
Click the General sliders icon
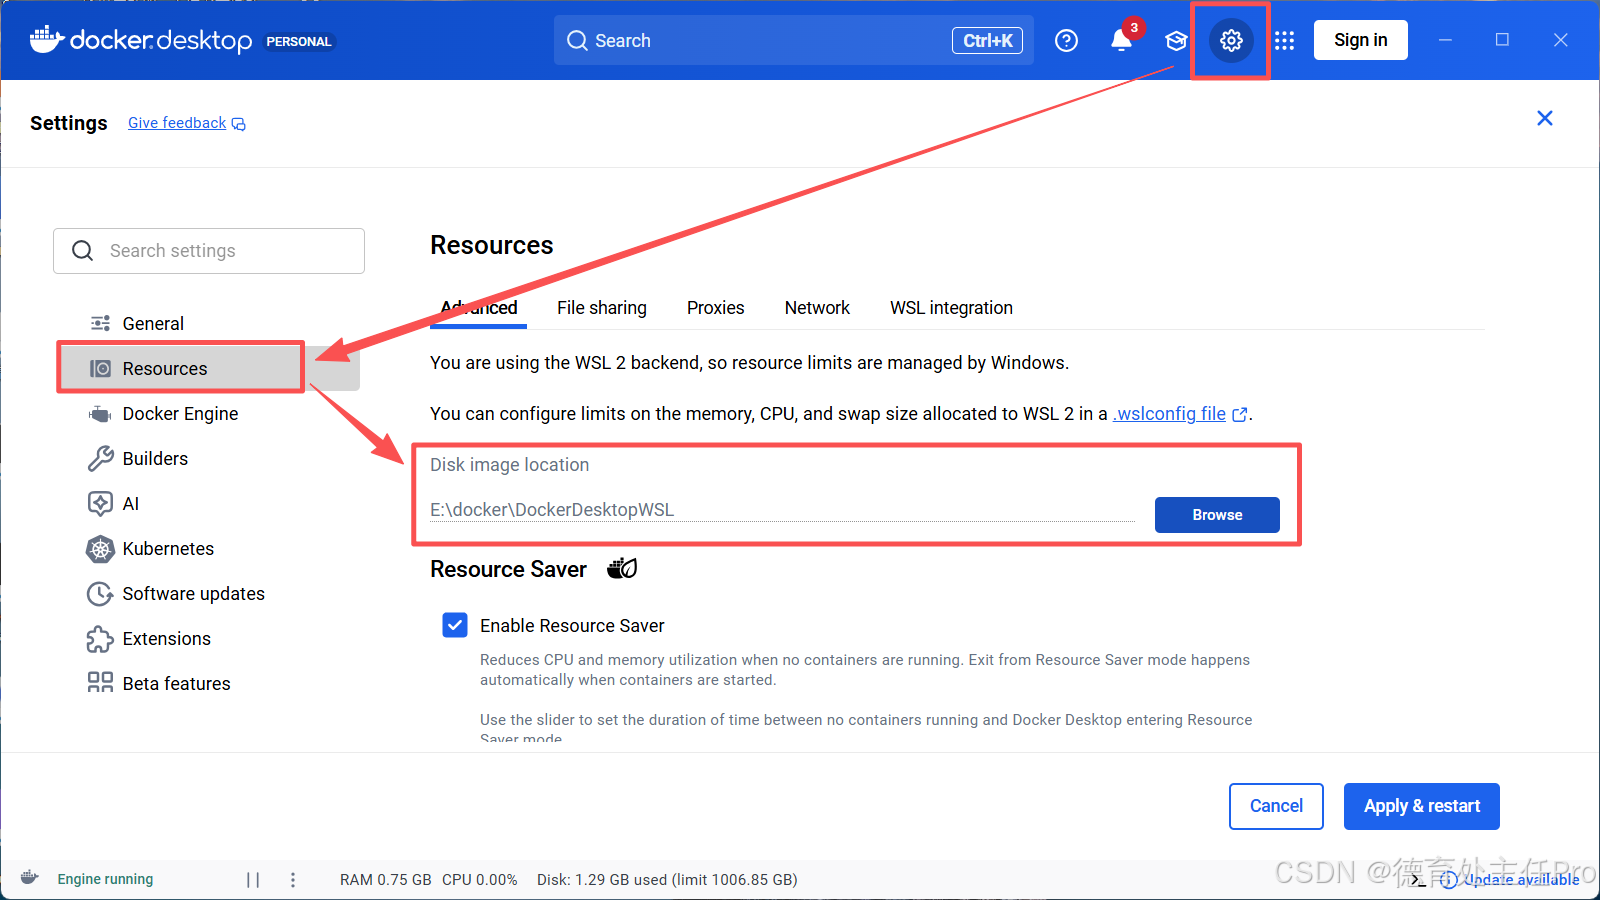[100, 323]
